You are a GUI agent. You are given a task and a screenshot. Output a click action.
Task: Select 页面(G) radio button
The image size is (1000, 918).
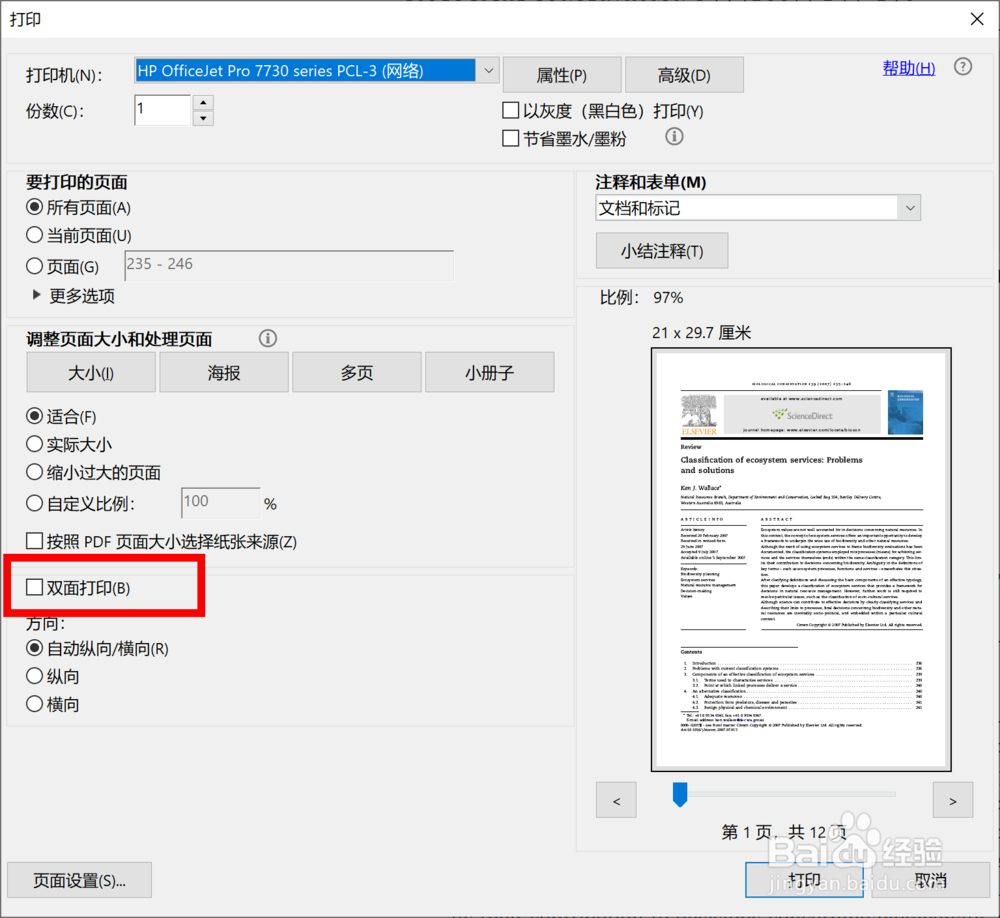click(x=34, y=265)
